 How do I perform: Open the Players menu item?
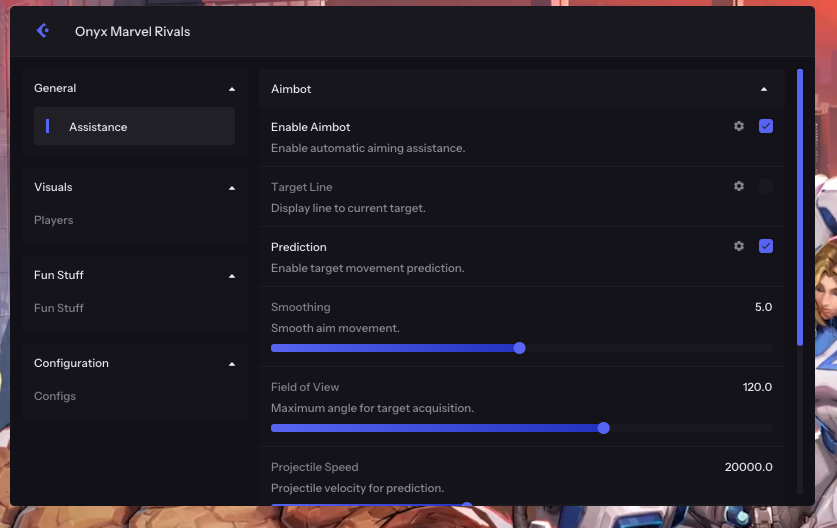coord(53,220)
